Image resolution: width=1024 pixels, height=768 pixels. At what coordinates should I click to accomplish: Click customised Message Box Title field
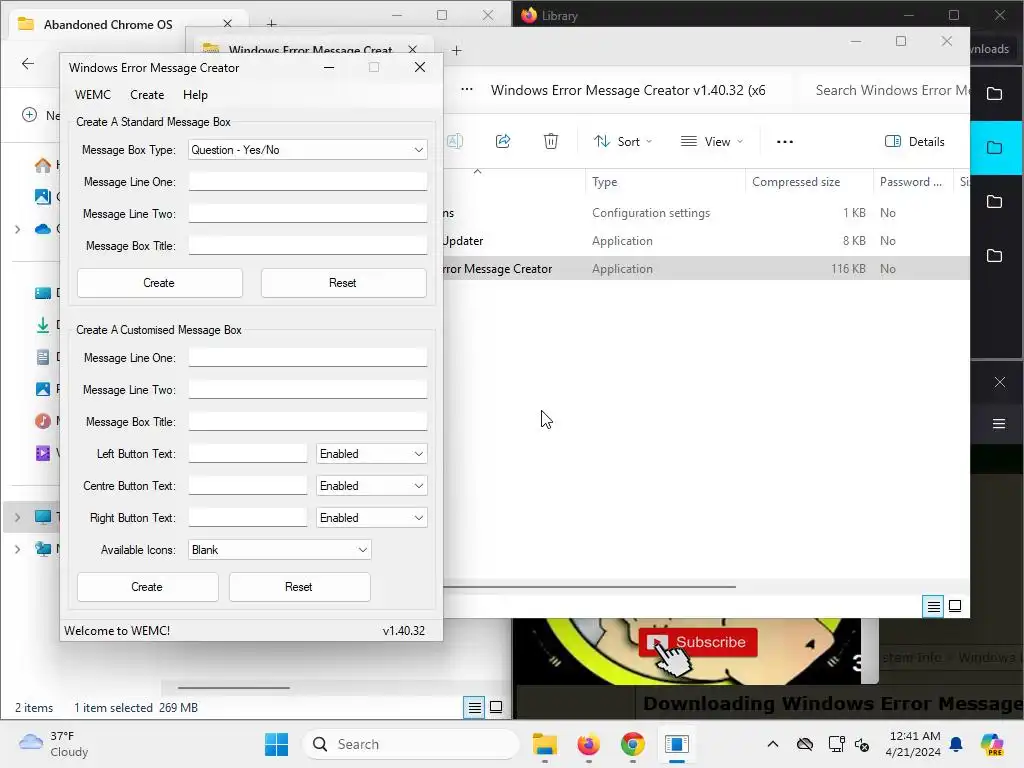point(308,421)
